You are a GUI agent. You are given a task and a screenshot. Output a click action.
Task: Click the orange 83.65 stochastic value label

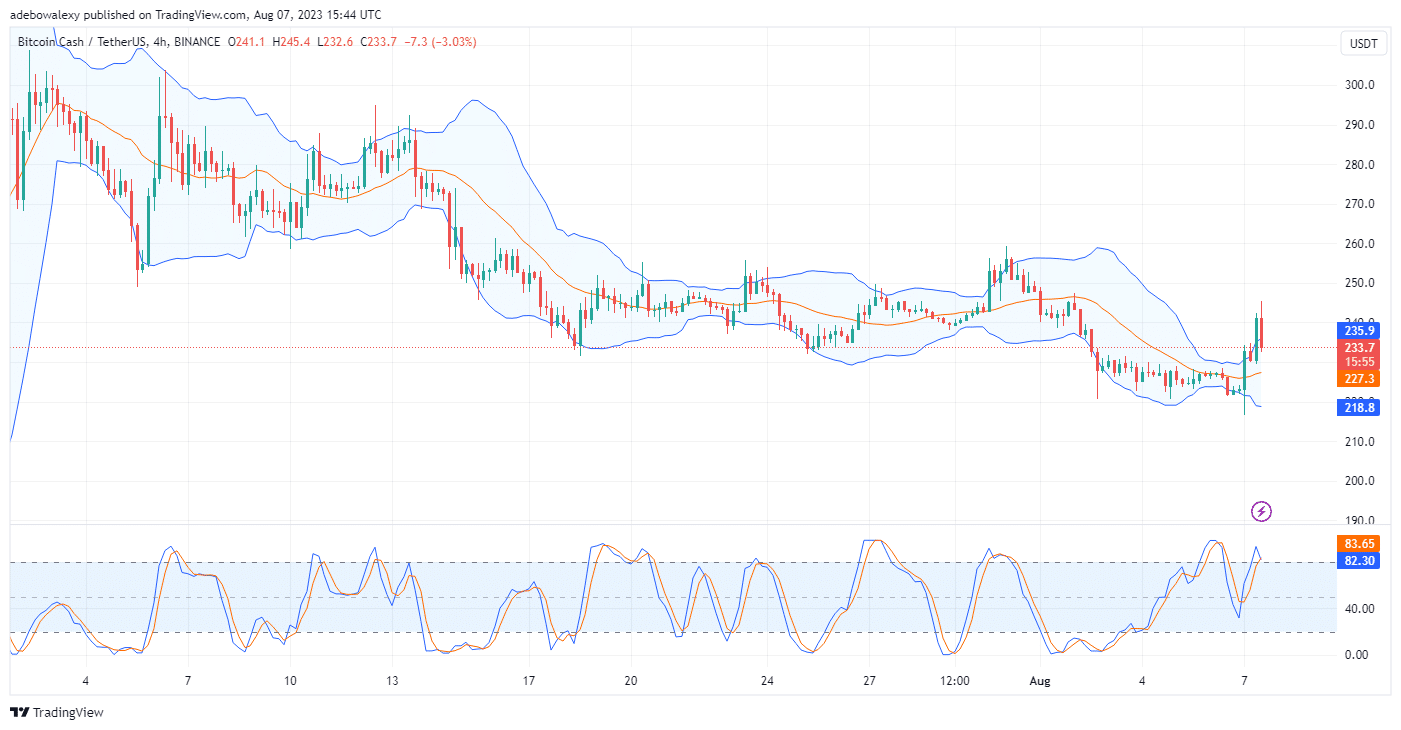coord(1359,543)
